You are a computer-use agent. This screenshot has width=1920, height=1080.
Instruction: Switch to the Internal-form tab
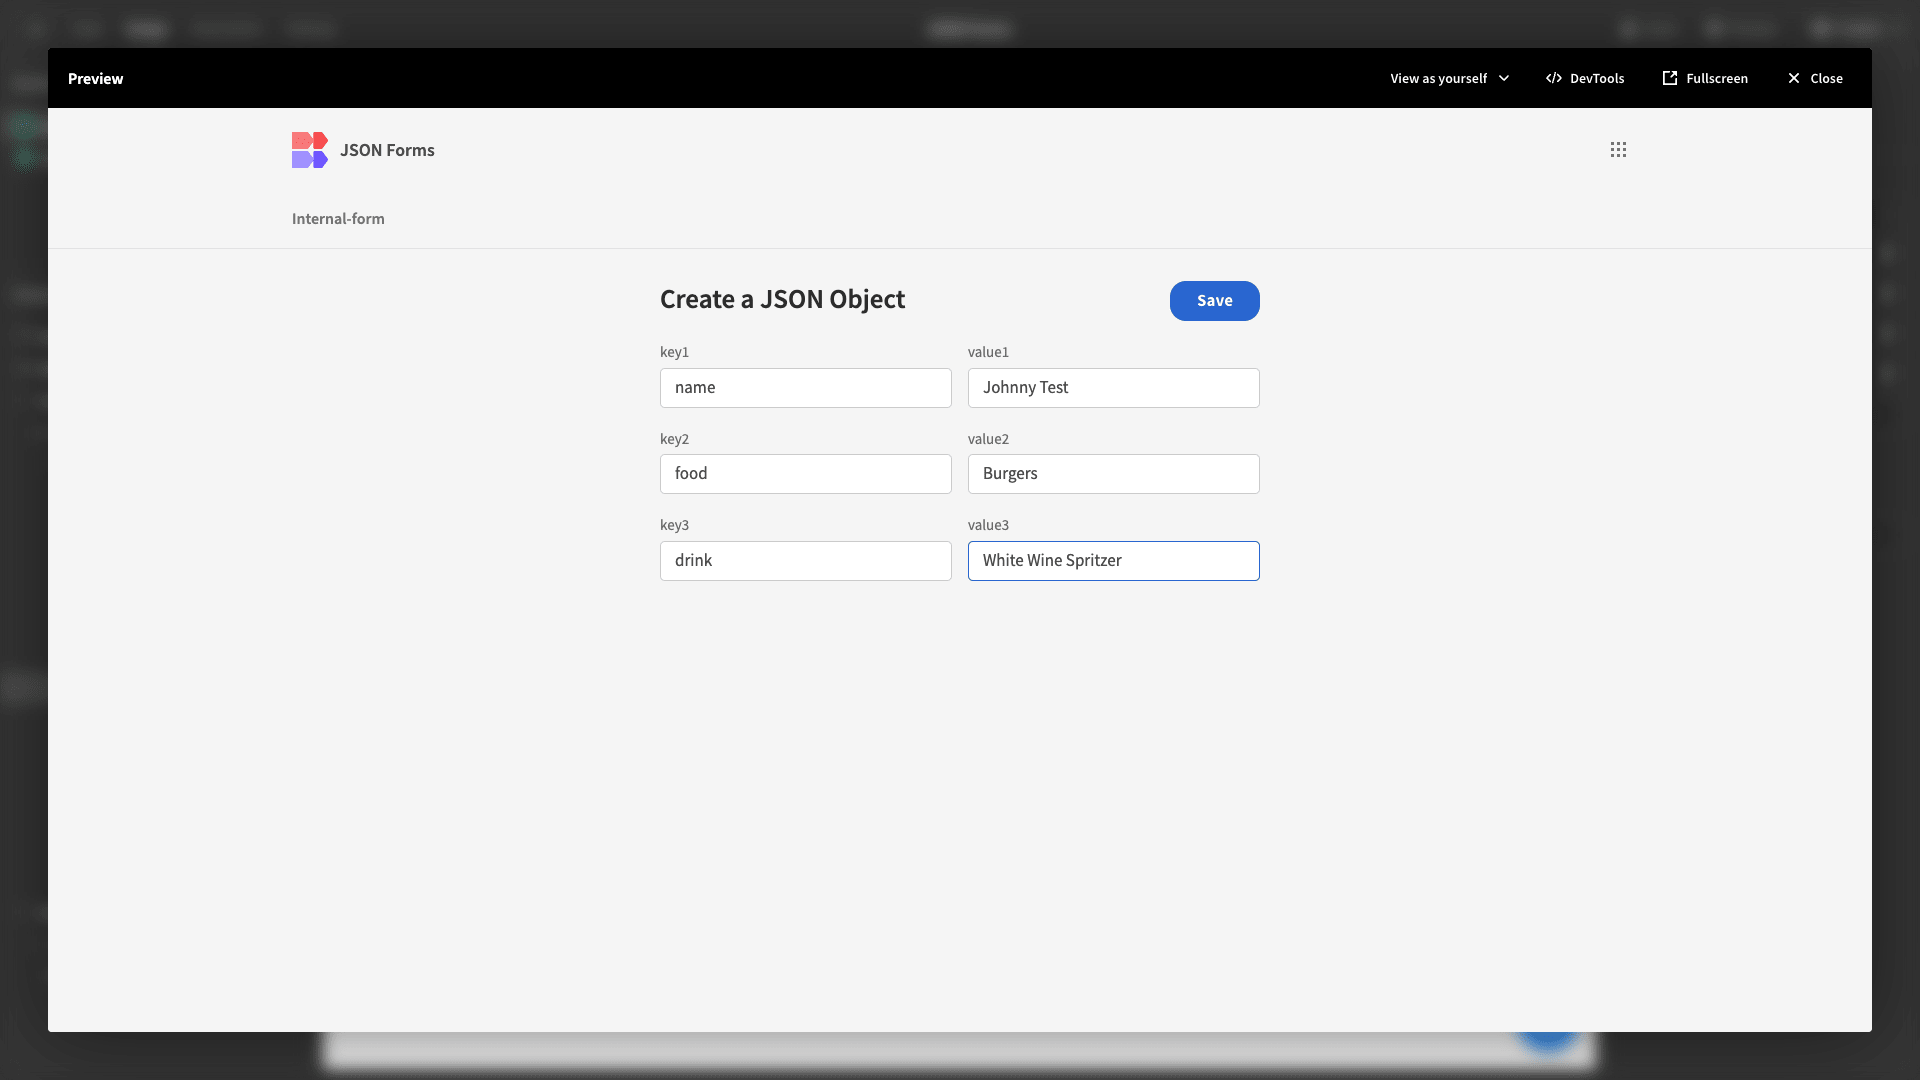[x=337, y=218]
